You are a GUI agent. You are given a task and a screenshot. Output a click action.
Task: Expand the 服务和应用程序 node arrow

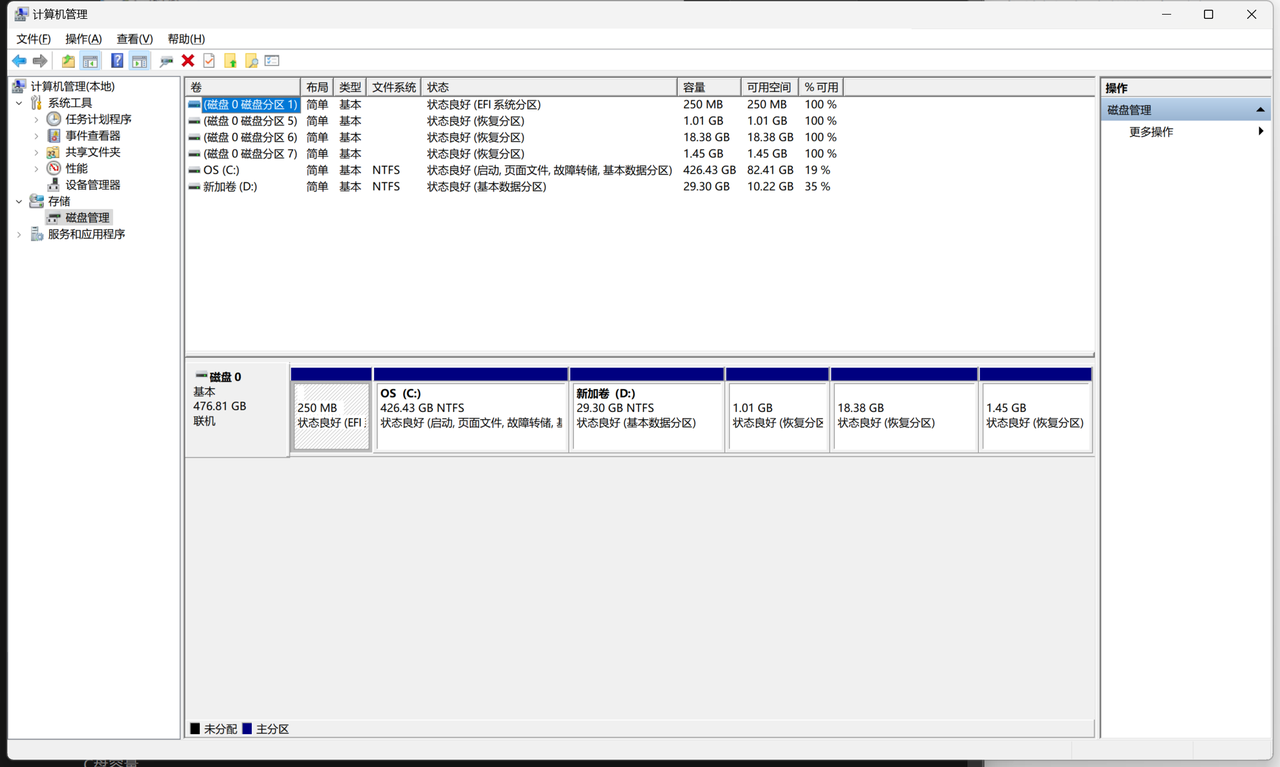pyautogui.click(x=19, y=234)
